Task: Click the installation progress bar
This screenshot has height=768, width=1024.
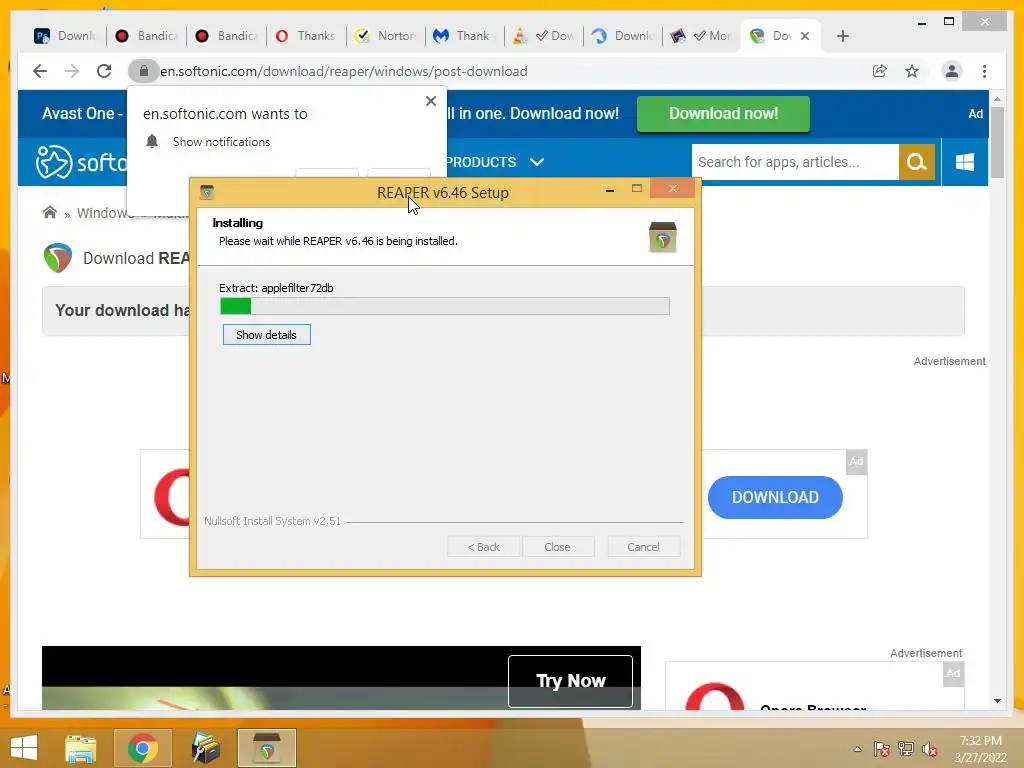Action: click(x=445, y=306)
